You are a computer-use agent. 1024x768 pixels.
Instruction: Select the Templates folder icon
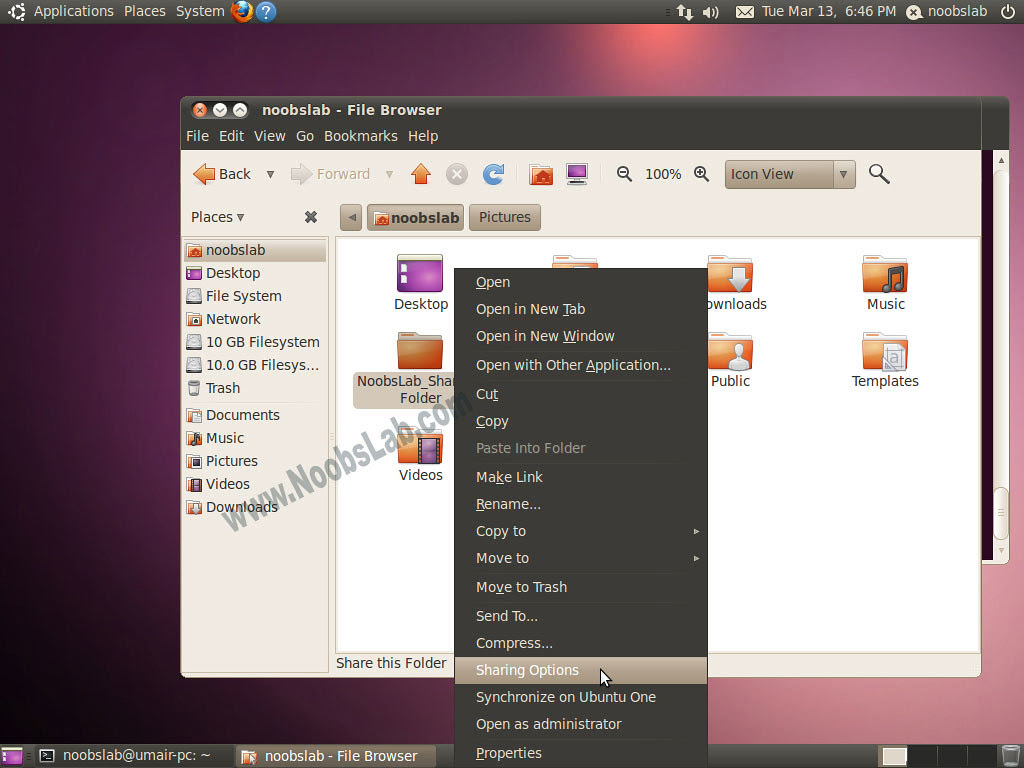(x=885, y=351)
